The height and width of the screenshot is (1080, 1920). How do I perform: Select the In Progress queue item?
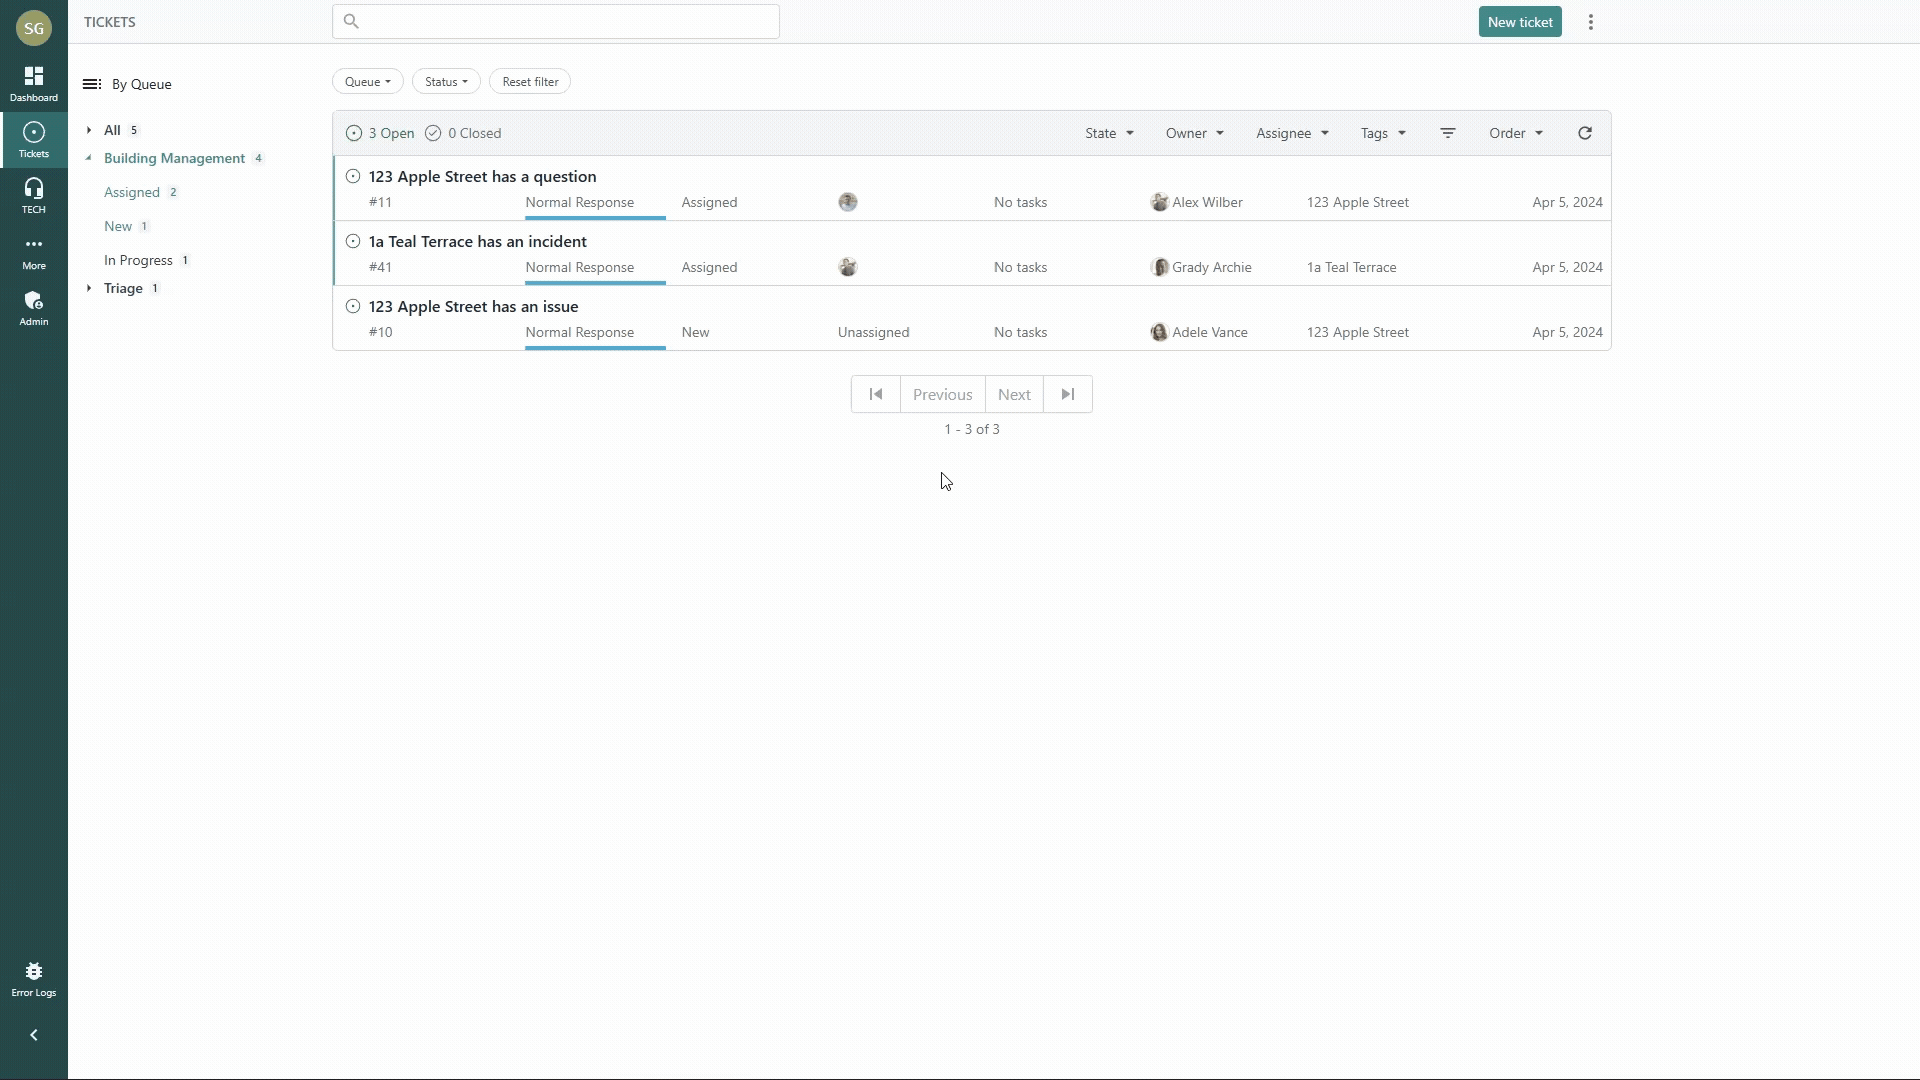pos(138,260)
